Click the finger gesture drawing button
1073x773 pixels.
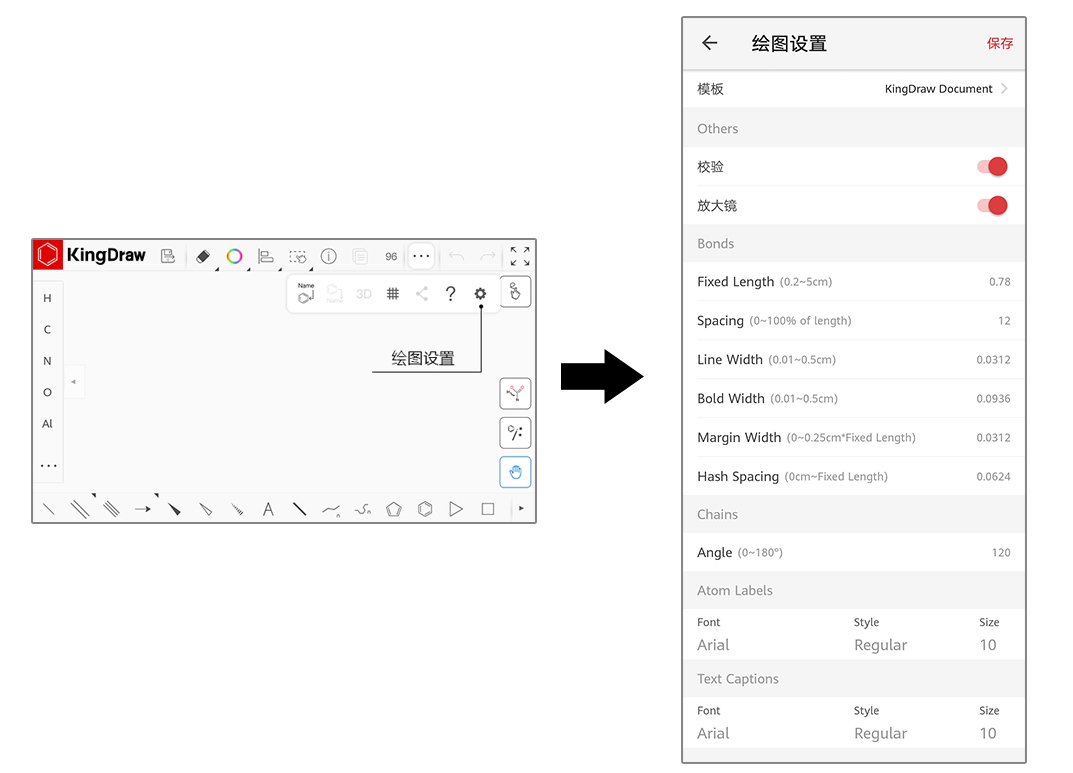(516, 292)
